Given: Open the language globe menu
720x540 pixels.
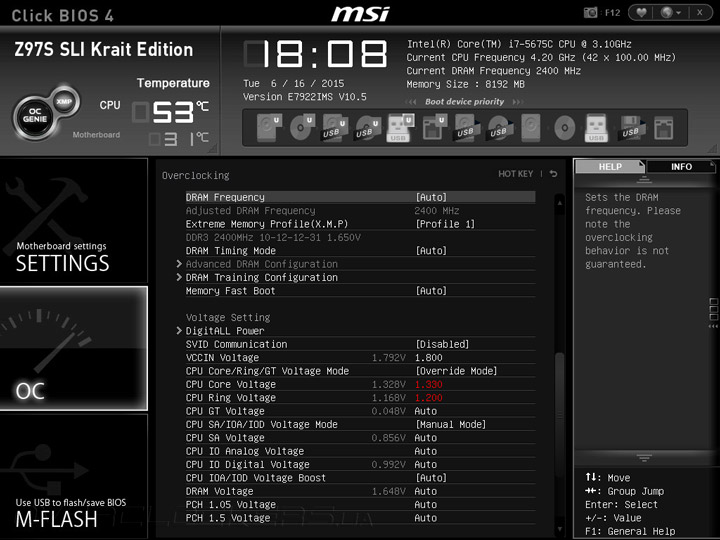Looking at the screenshot, I should 670,12.
